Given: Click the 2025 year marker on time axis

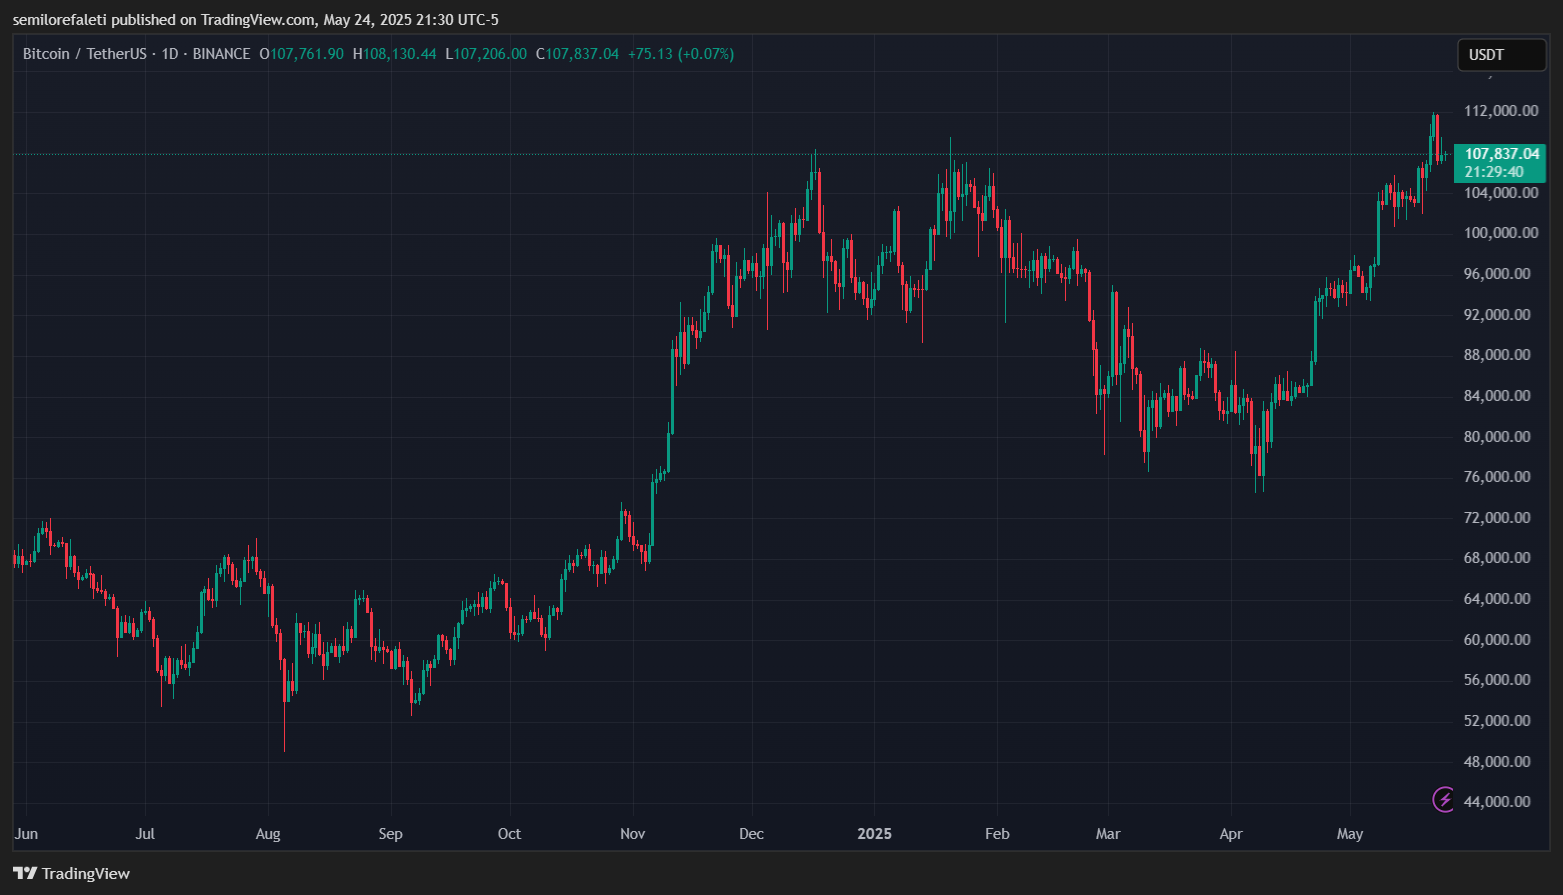Looking at the screenshot, I should (874, 834).
